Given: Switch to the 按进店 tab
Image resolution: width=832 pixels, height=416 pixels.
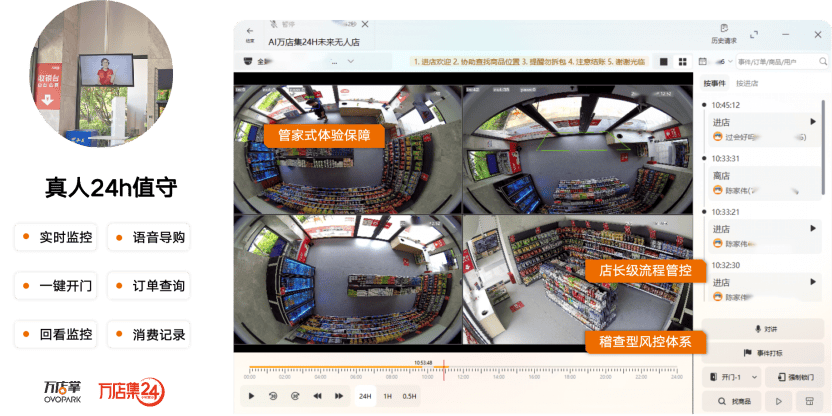Looking at the screenshot, I should [747, 83].
